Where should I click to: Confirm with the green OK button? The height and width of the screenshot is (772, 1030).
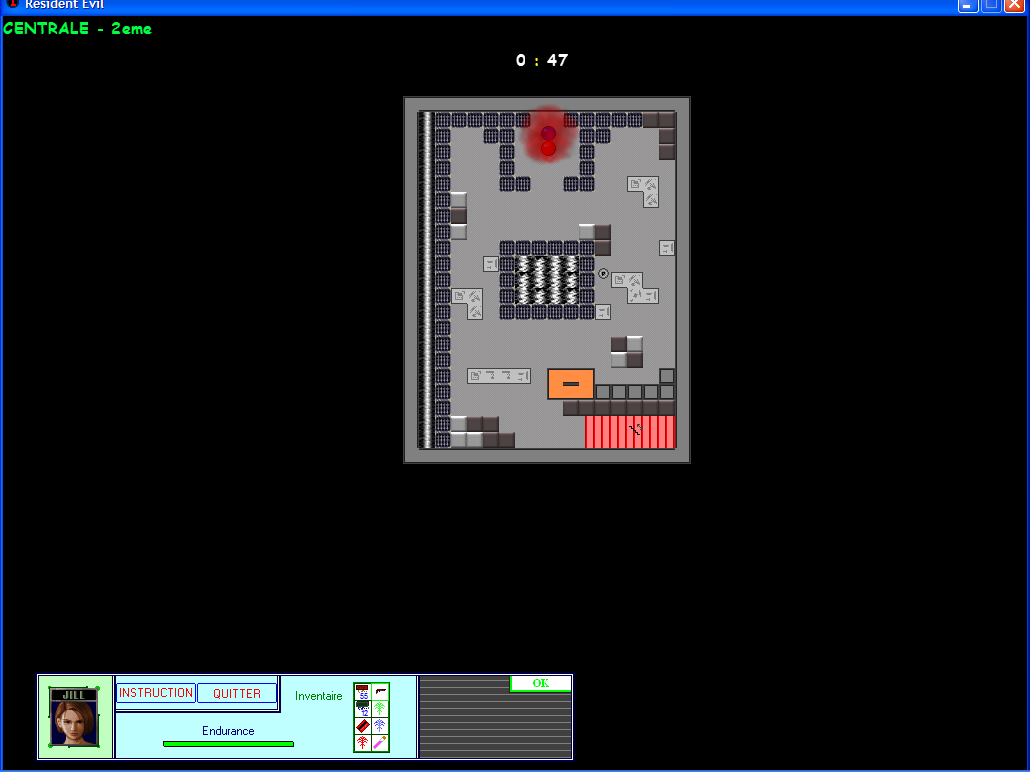click(541, 683)
